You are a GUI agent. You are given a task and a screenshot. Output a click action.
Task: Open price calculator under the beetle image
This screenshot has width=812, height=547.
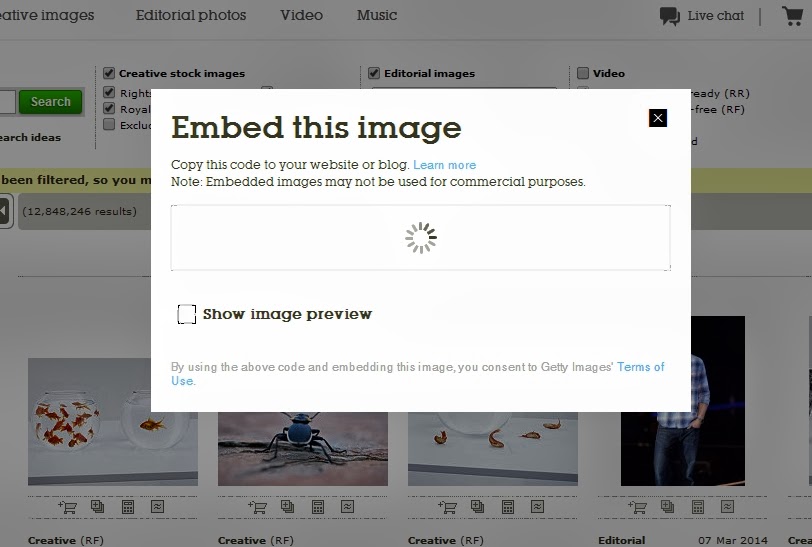(318, 507)
